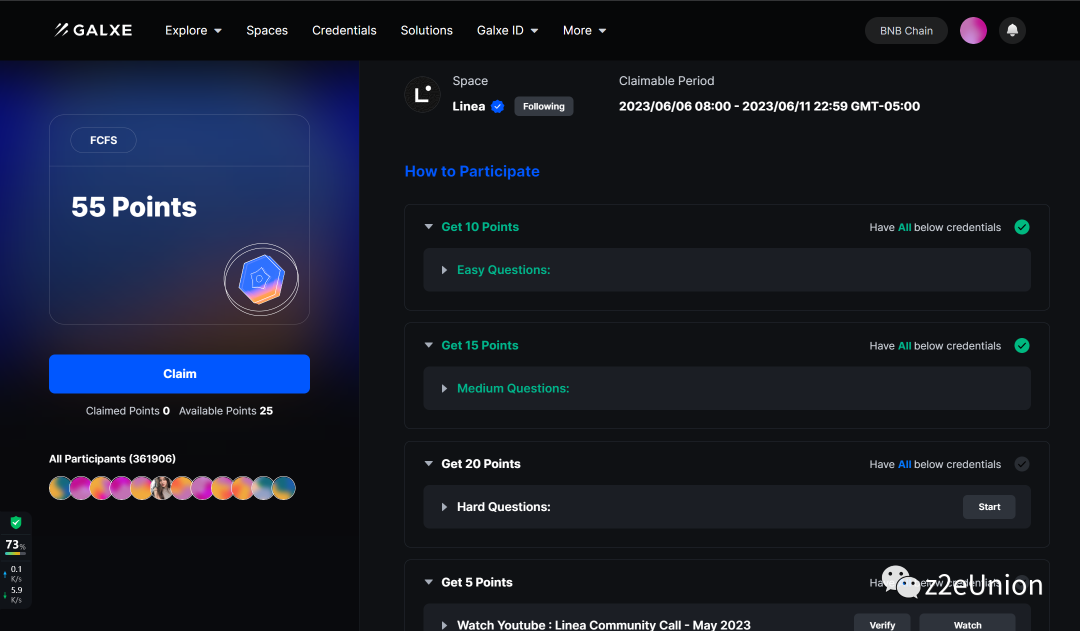Screen dimensions: 1080x631
Task: Click the BNB Chain network selector
Action: tap(905, 31)
